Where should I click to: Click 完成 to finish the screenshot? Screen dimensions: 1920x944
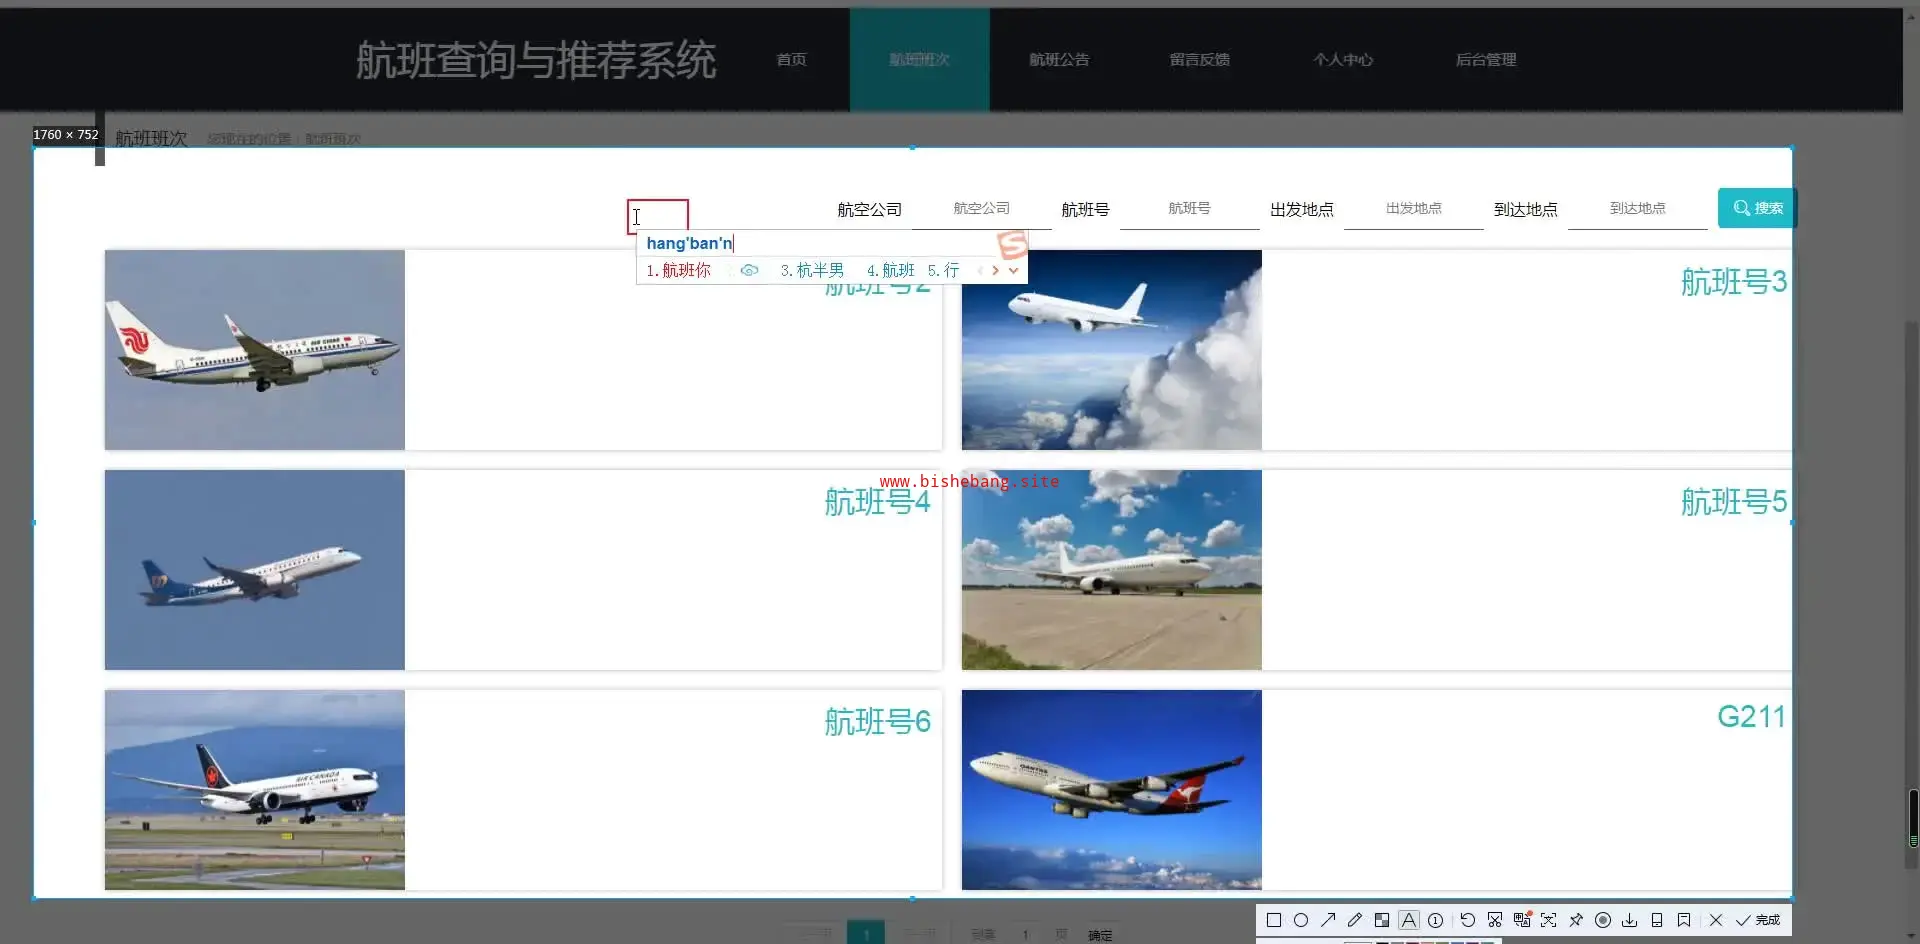pyautogui.click(x=1758, y=920)
